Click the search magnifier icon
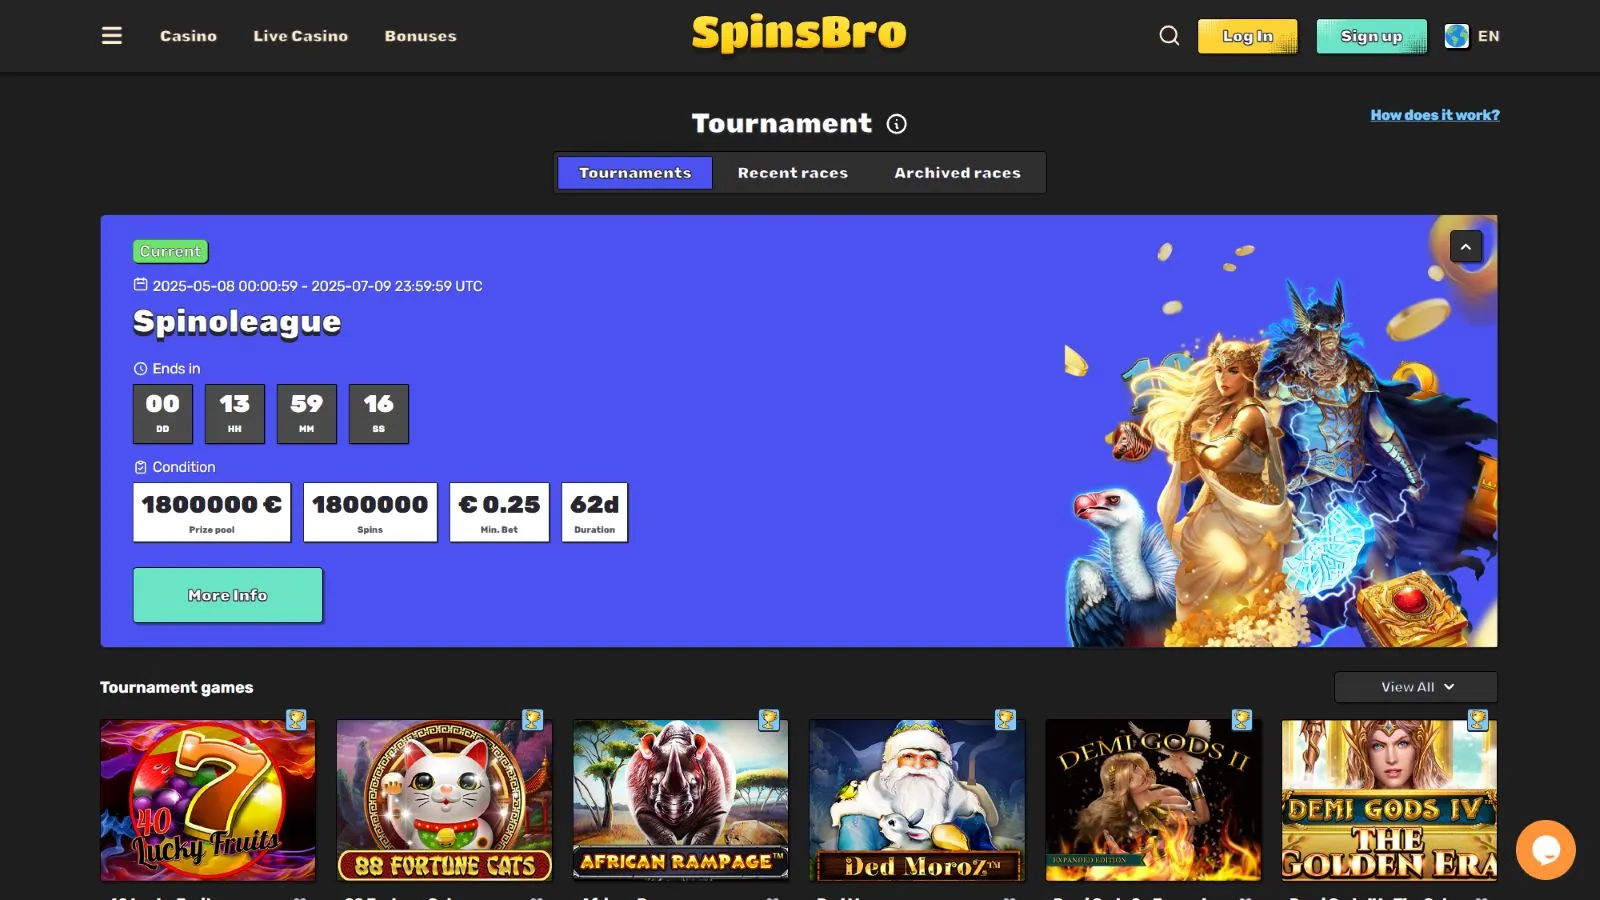 pyautogui.click(x=1169, y=36)
